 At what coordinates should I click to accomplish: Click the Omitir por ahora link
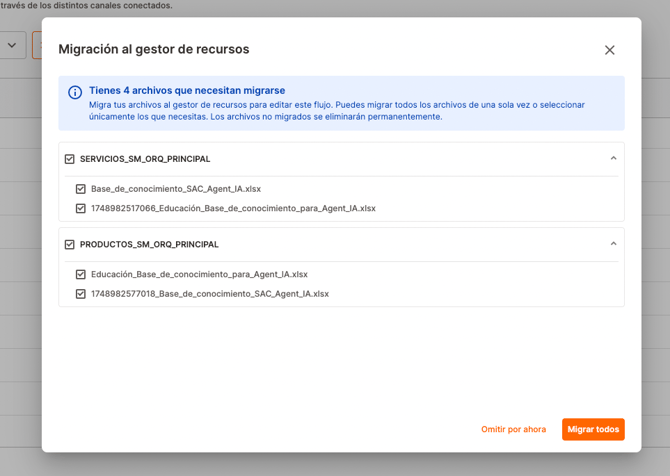point(513,430)
